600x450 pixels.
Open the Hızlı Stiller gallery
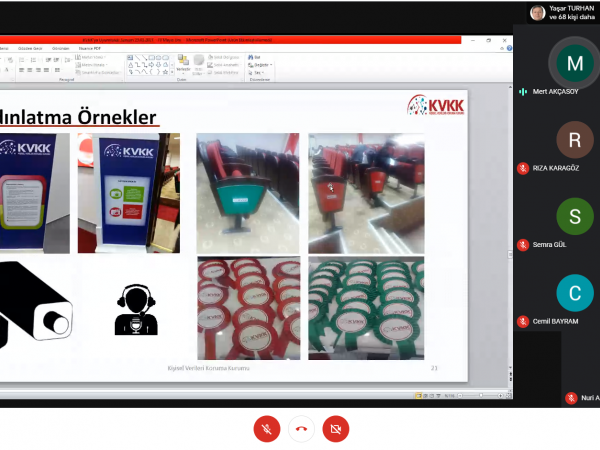tap(198, 65)
